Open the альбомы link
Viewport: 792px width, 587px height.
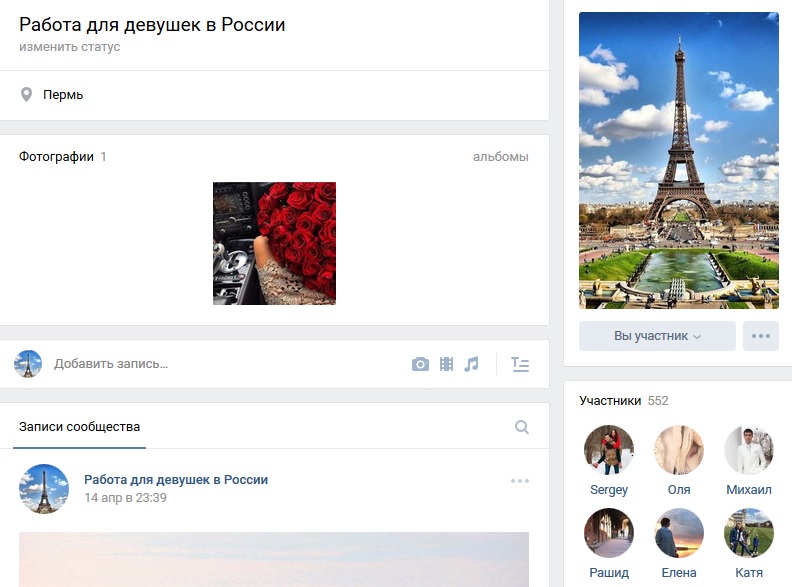point(501,157)
